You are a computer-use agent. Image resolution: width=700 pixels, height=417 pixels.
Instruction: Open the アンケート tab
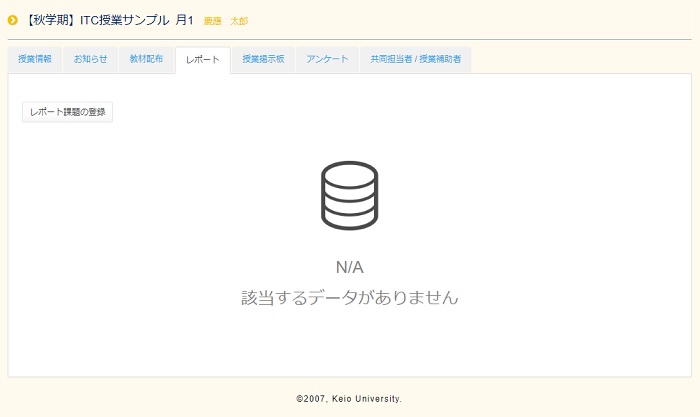328,60
